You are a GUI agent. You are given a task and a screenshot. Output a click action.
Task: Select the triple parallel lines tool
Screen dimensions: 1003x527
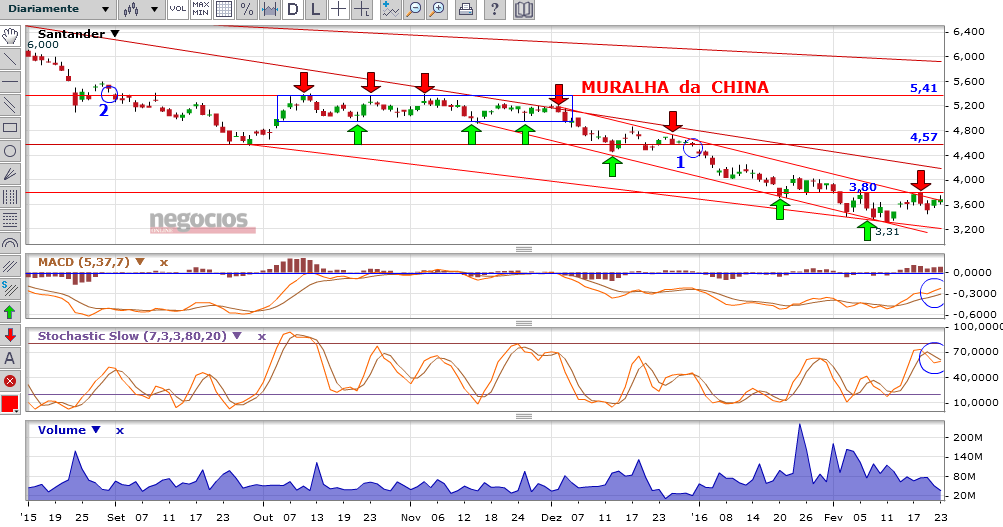pyautogui.click(x=10, y=266)
